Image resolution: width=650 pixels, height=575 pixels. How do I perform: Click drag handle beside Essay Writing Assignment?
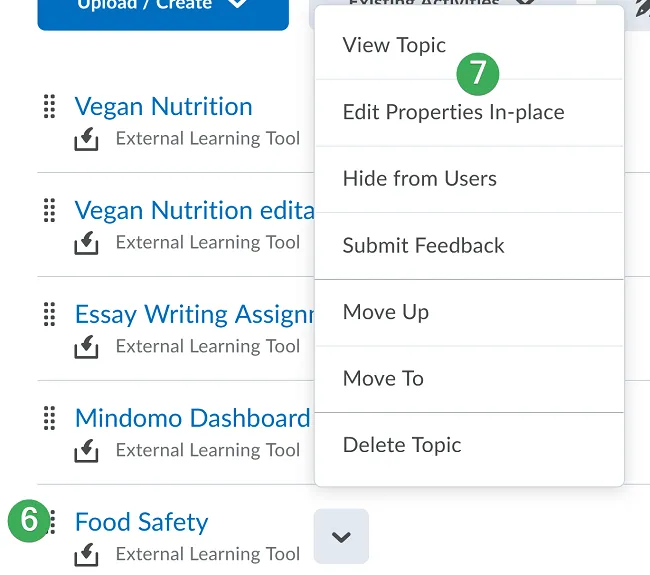[49, 314]
